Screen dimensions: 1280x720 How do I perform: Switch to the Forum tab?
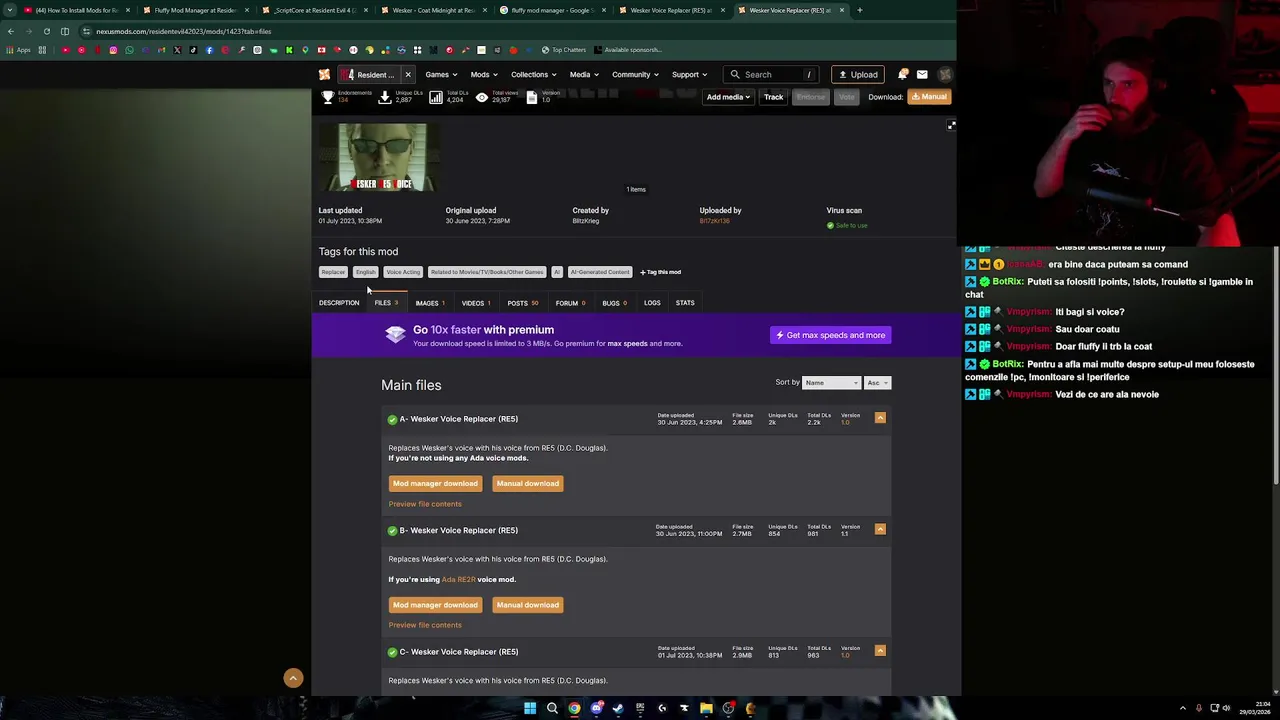[570, 303]
